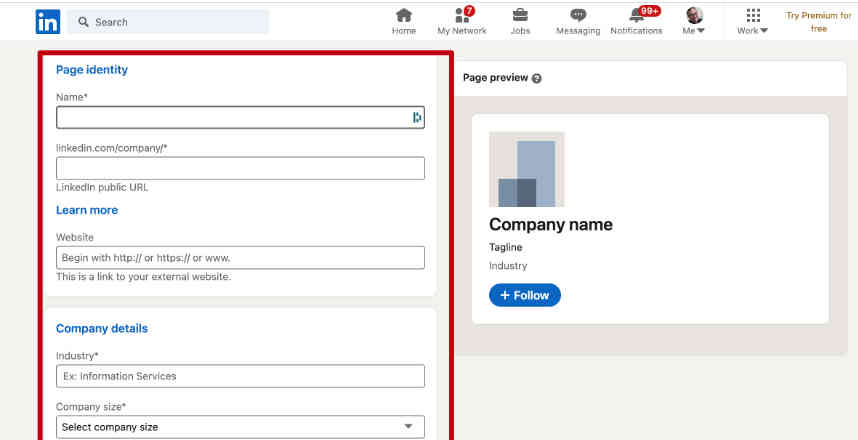Image resolution: width=858 pixels, height=440 pixels.
Task: Click Try Premium for free link
Action: click(819, 22)
